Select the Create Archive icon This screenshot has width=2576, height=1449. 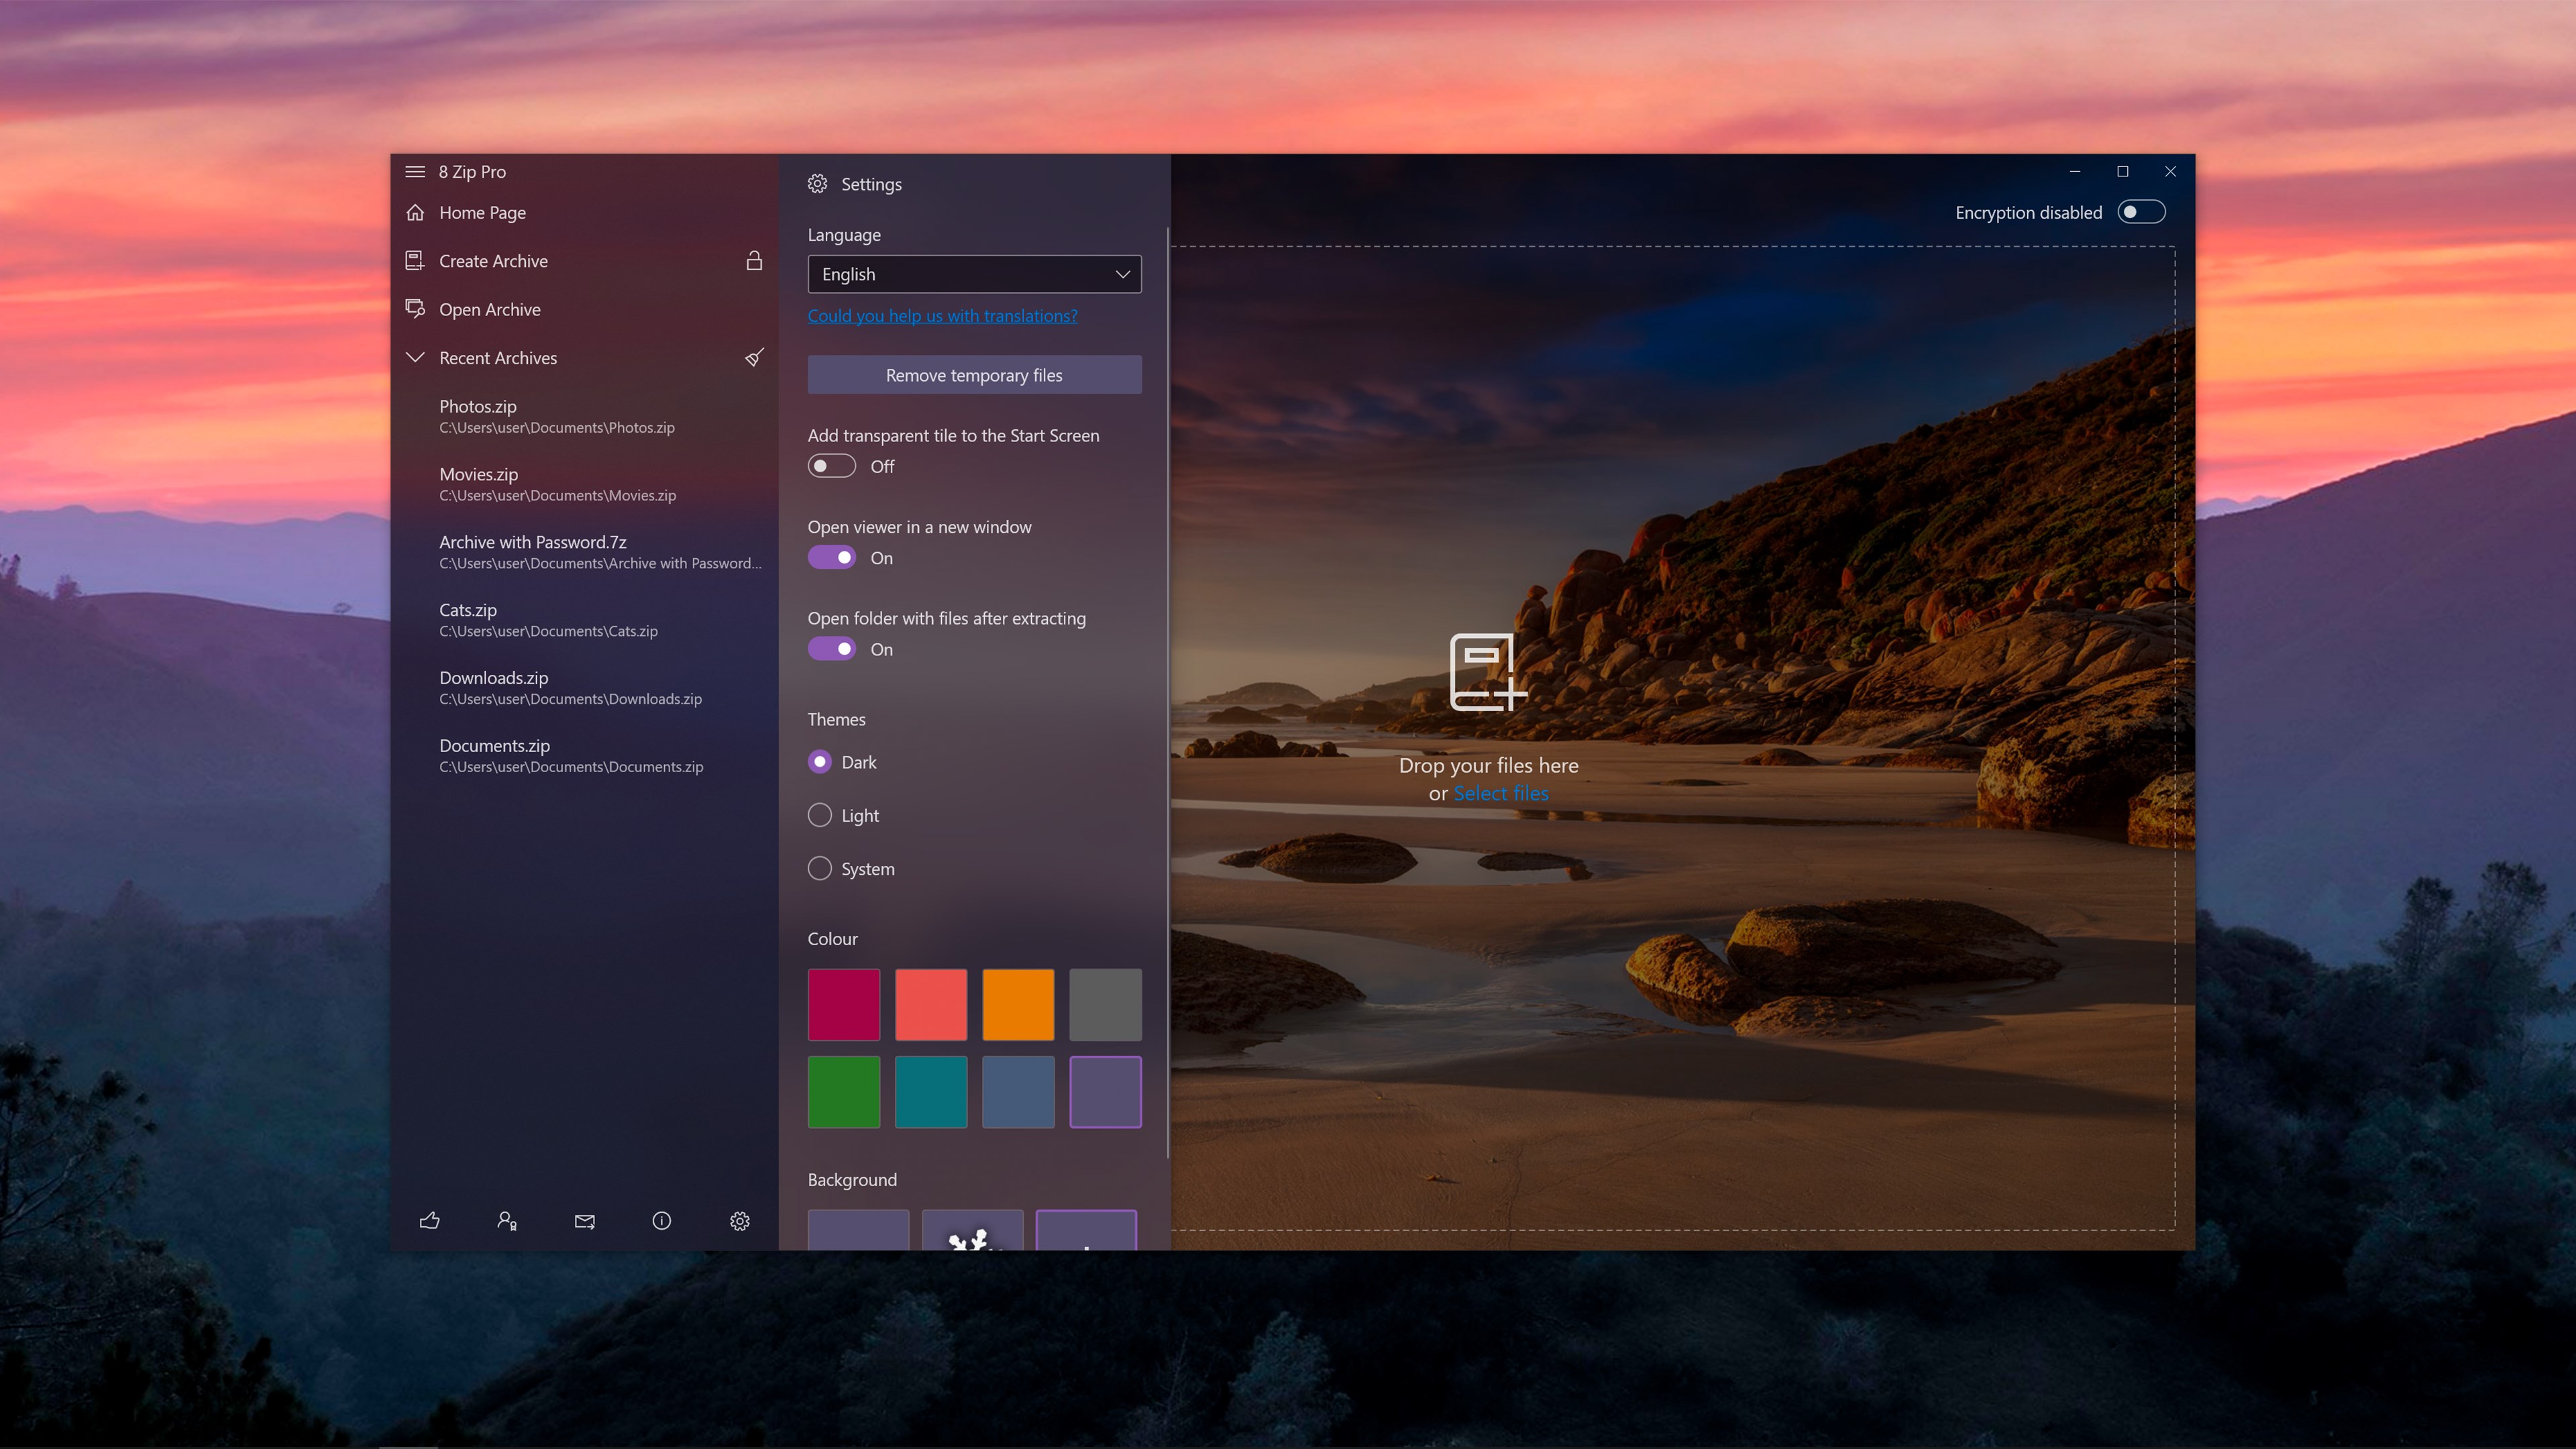[x=415, y=260]
